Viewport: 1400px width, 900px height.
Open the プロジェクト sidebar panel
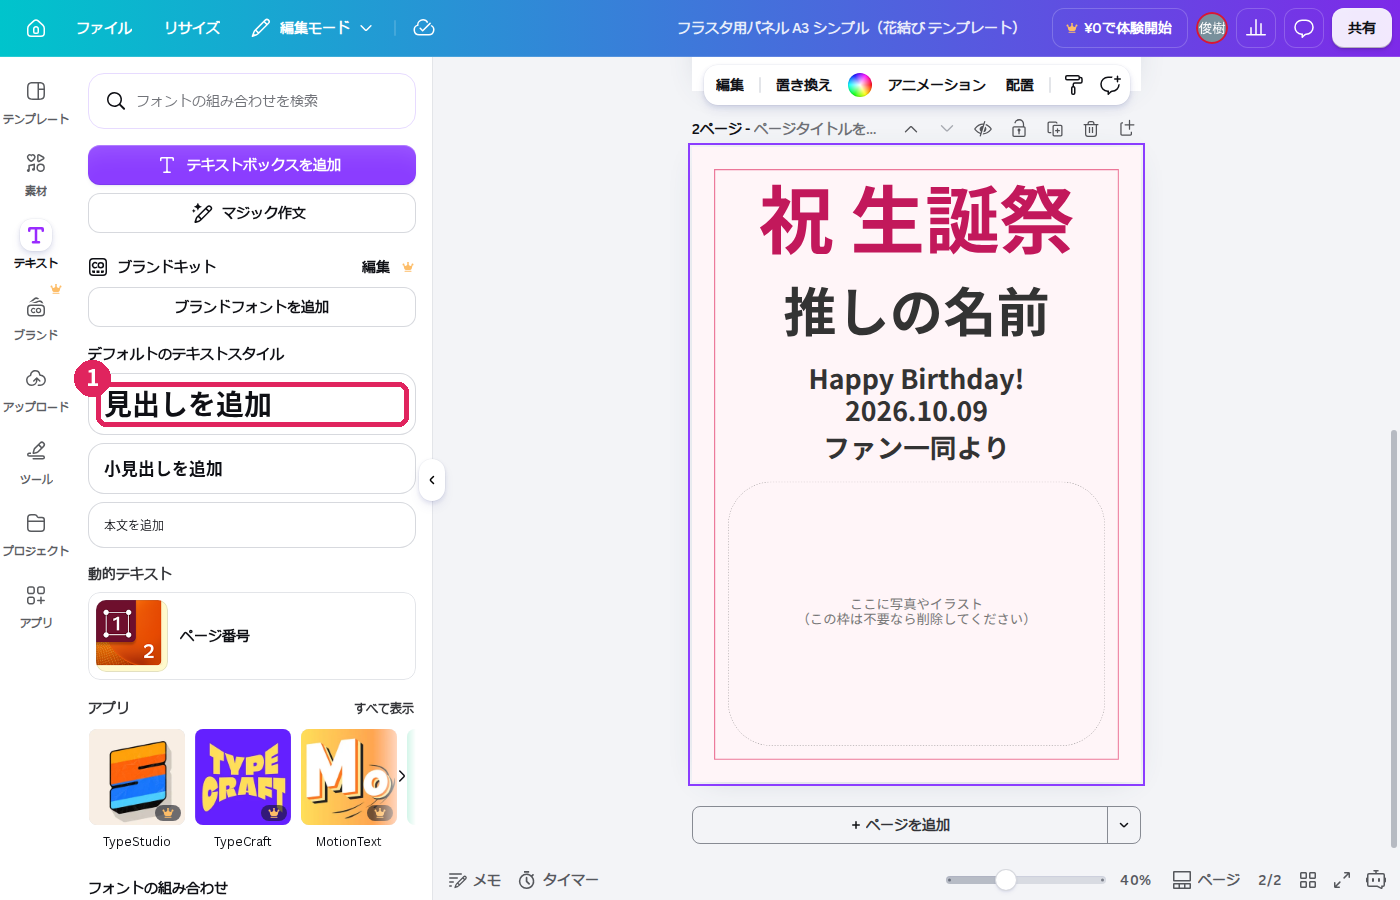pos(36,534)
